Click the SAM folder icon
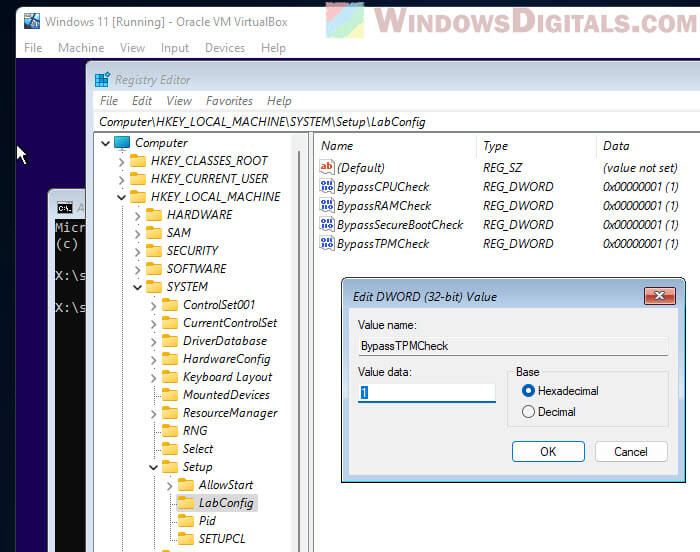The width and height of the screenshot is (700, 552). (154, 233)
